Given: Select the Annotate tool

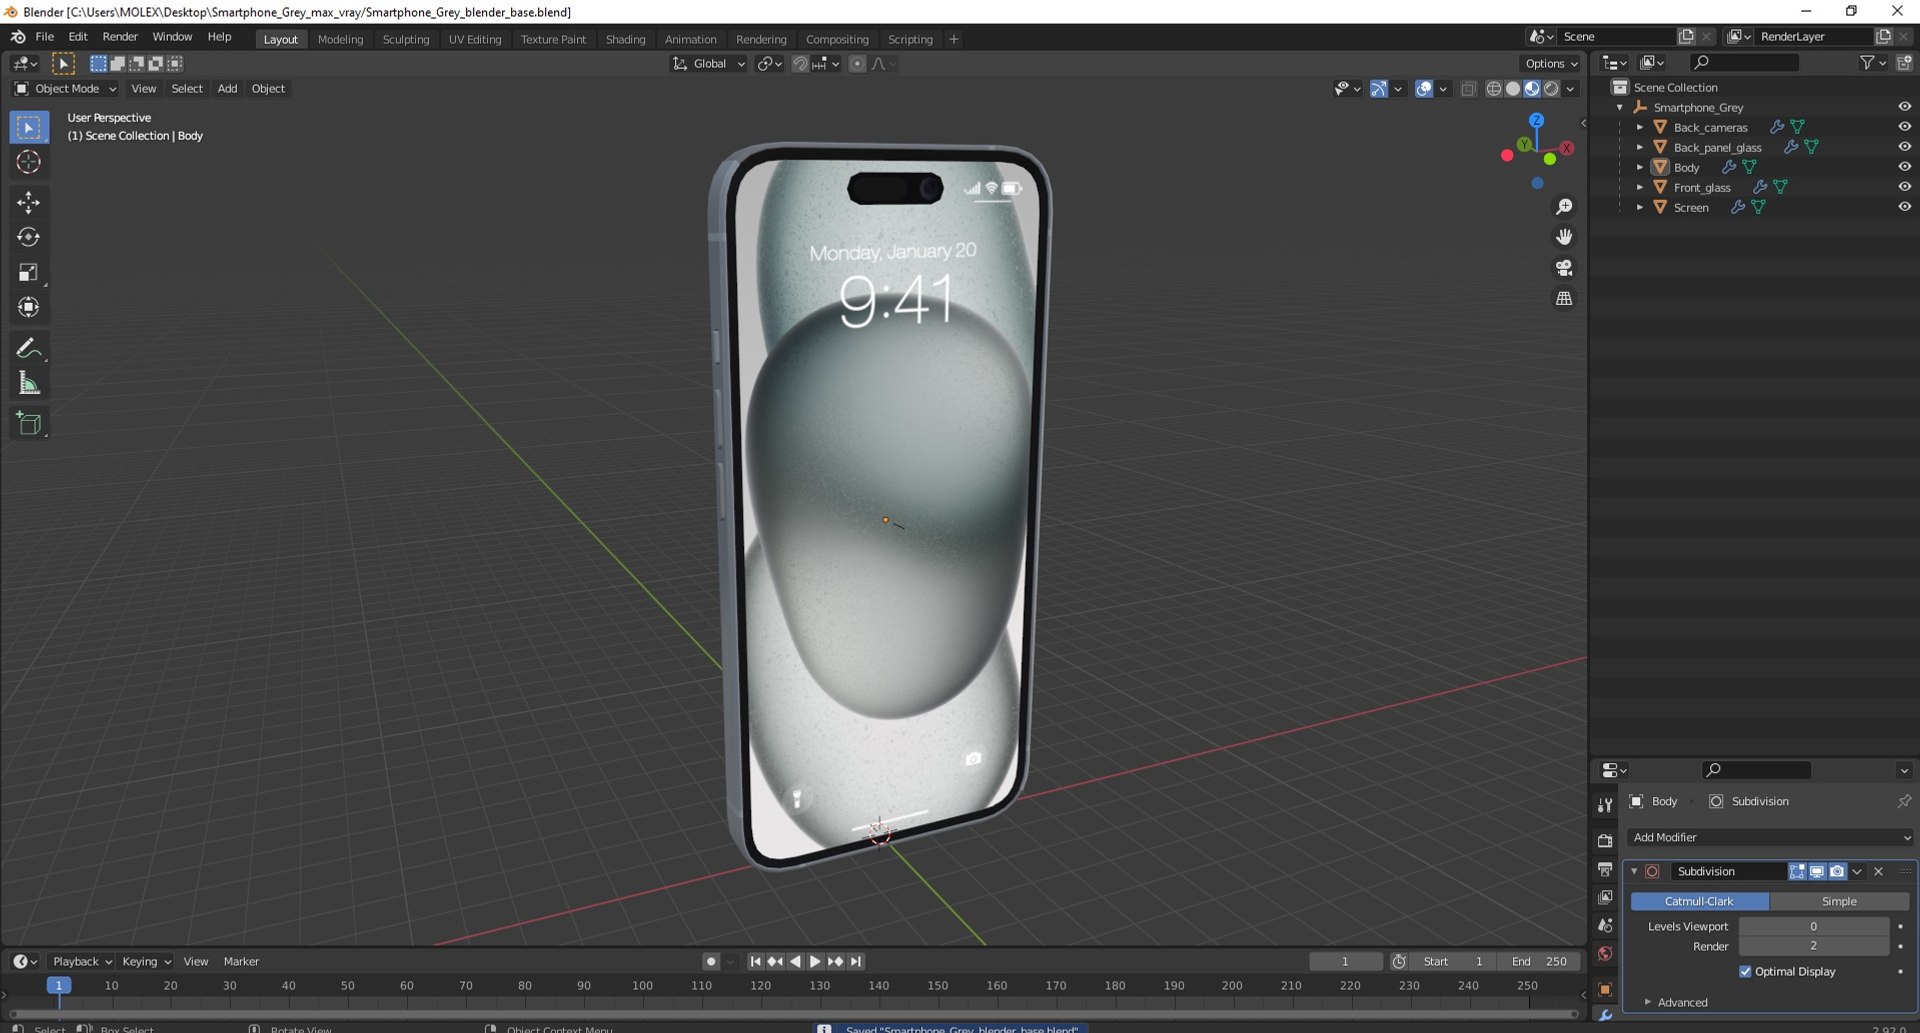Looking at the screenshot, I should click(28, 348).
